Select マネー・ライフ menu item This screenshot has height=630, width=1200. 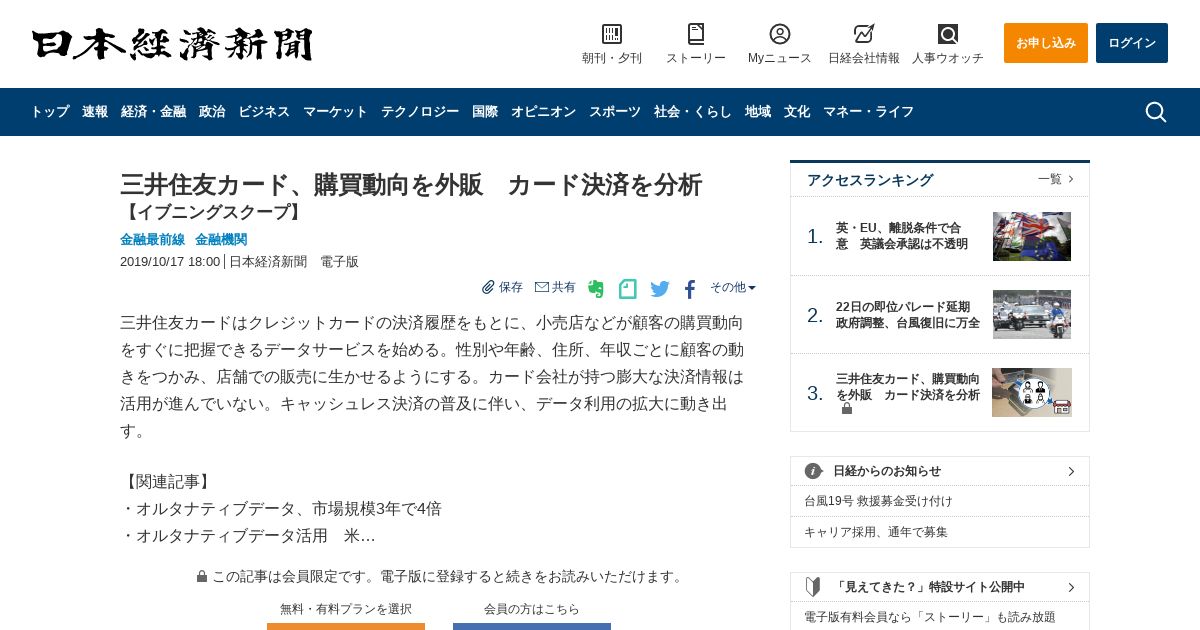pyautogui.click(x=868, y=112)
